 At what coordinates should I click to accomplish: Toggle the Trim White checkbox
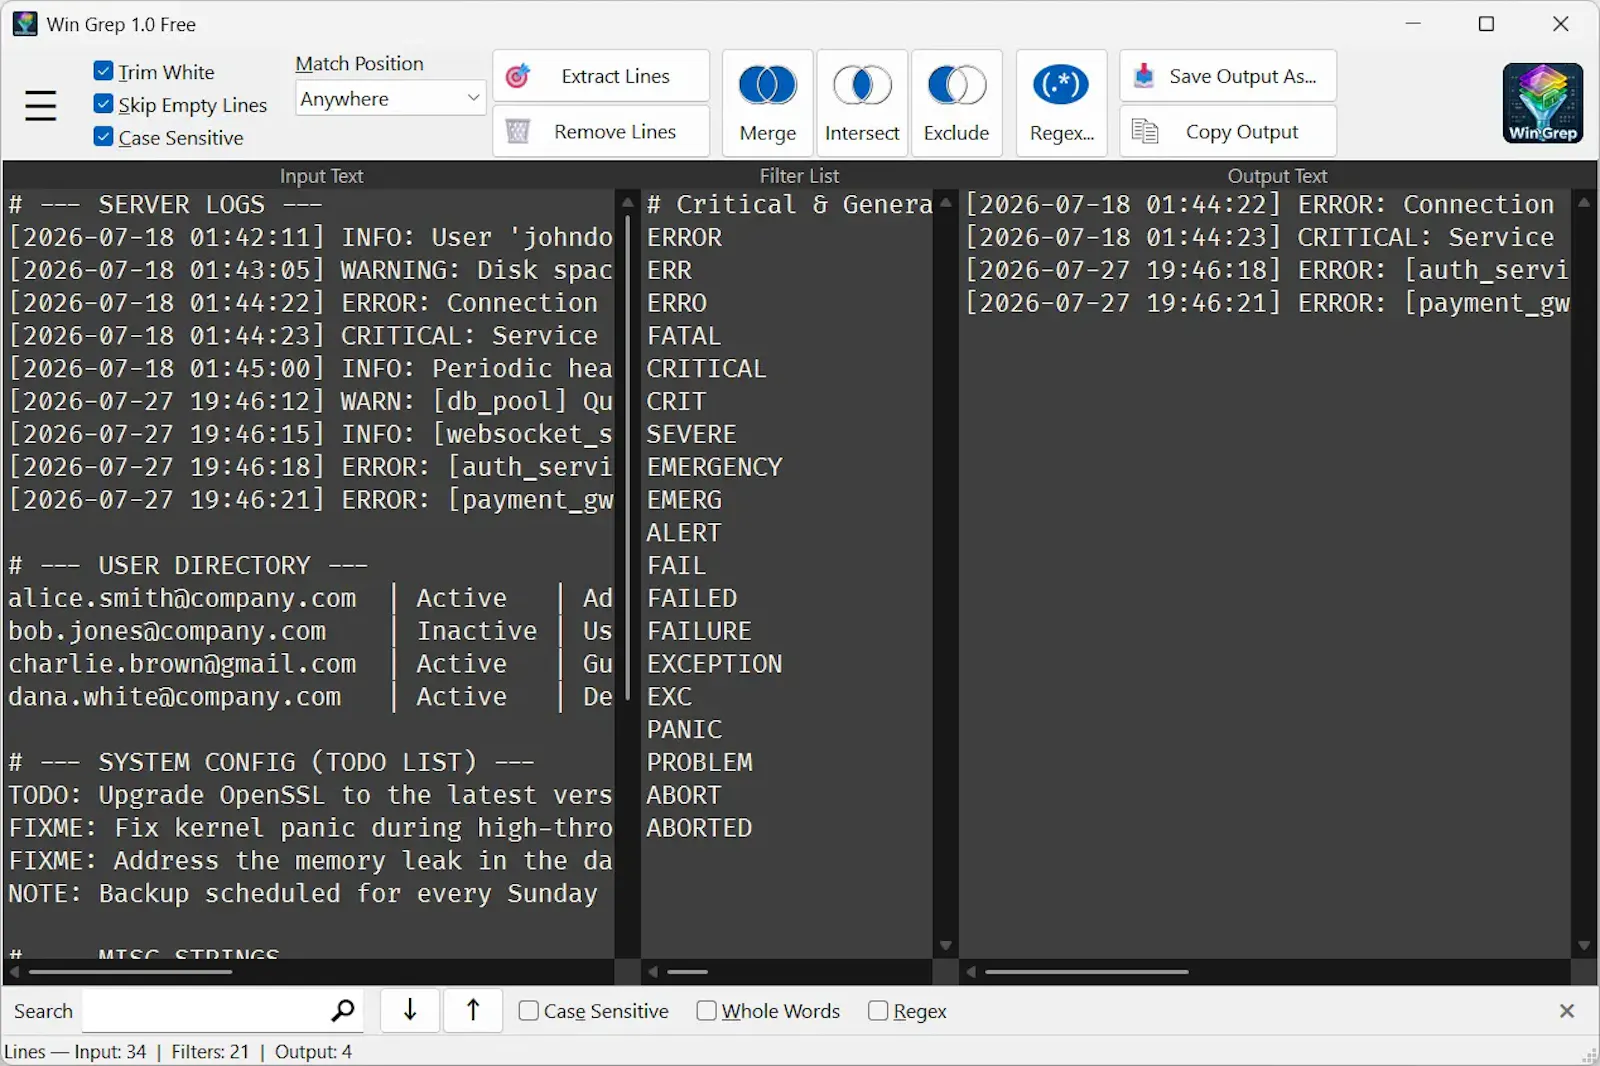click(x=103, y=71)
